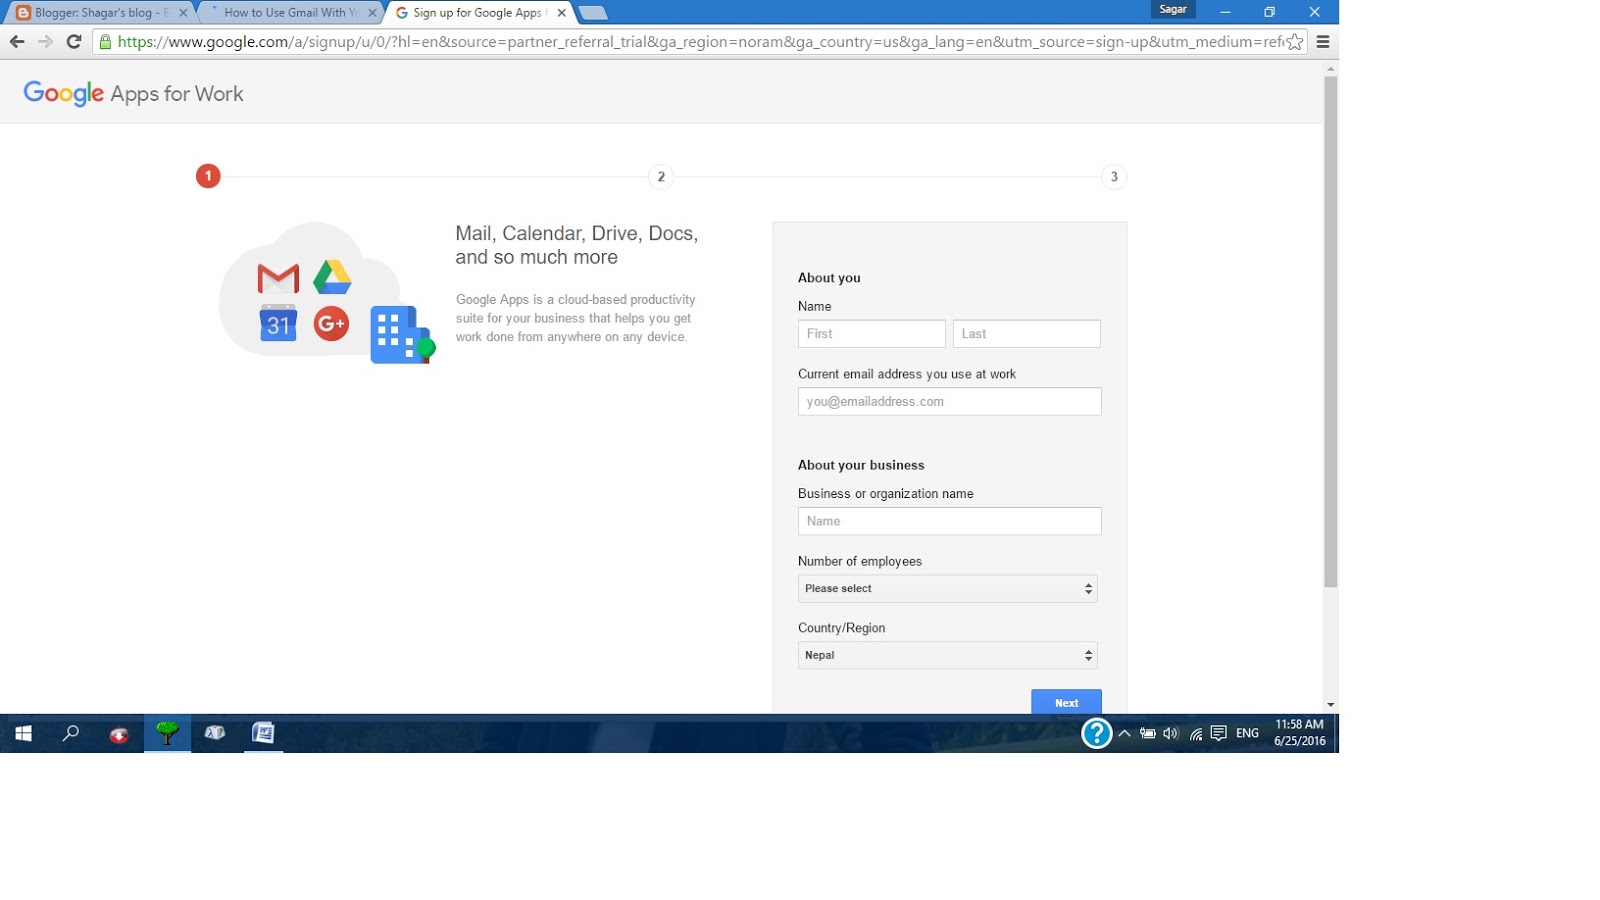This screenshot has width=1600, height=900.
Task: Open the Country/Region dropdown showing Nepal
Action: [x=947, y=655]
